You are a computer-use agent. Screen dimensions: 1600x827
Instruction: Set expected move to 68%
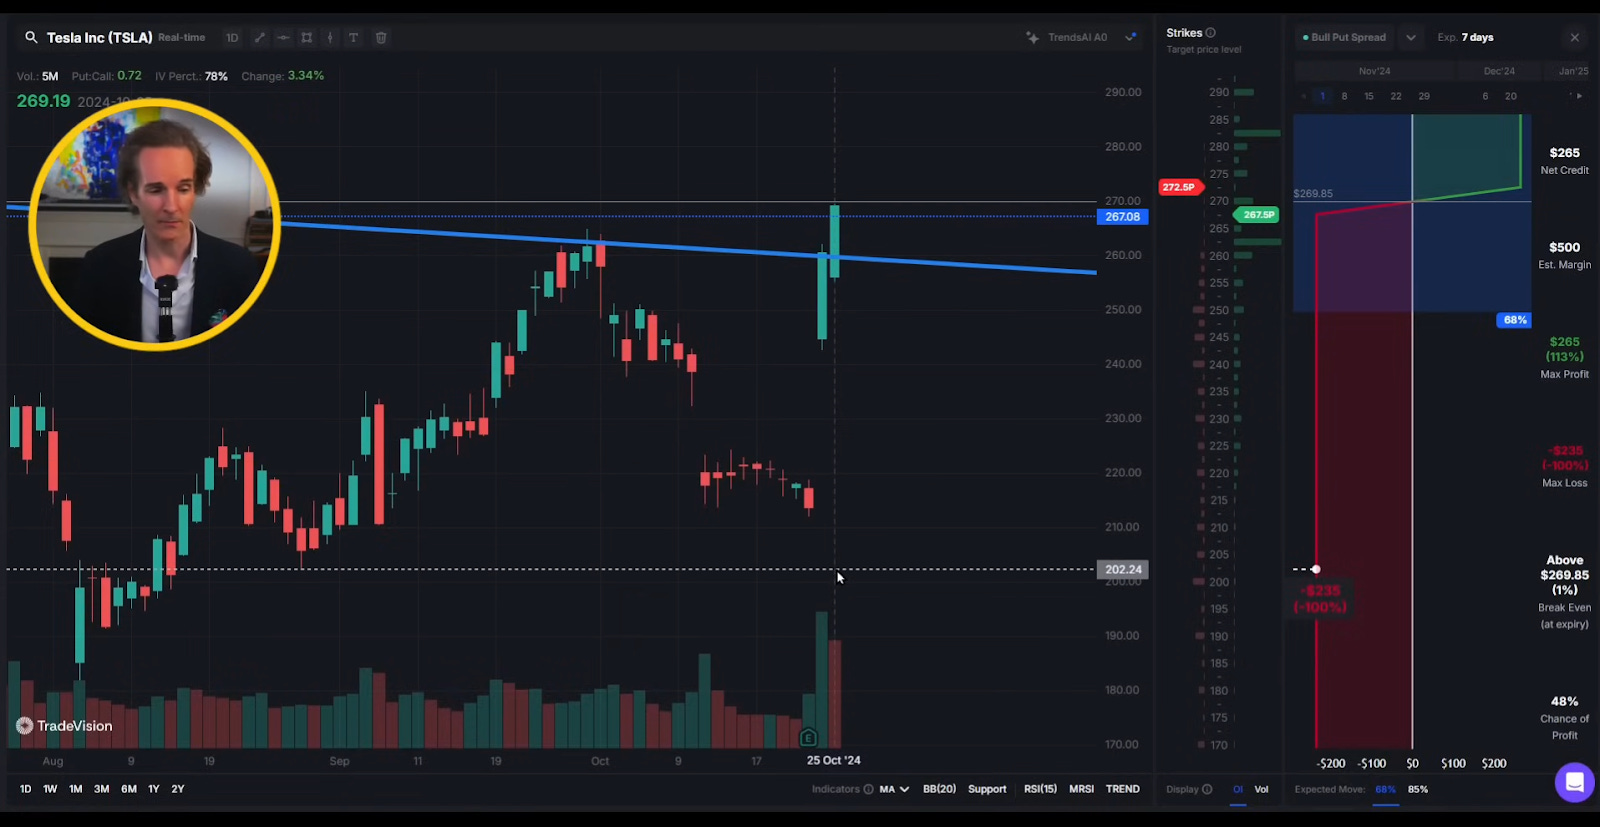pyautogui.click(x=1385, y=789)
